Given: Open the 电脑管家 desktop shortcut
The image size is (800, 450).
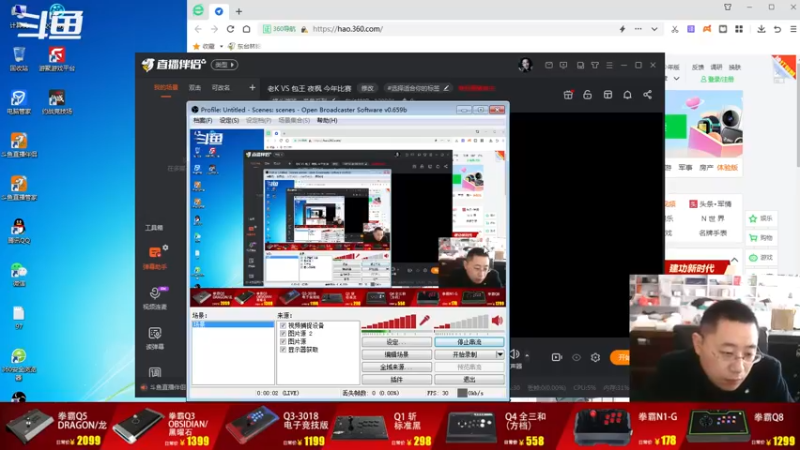Looking at the screenshot, I should 19,102.
